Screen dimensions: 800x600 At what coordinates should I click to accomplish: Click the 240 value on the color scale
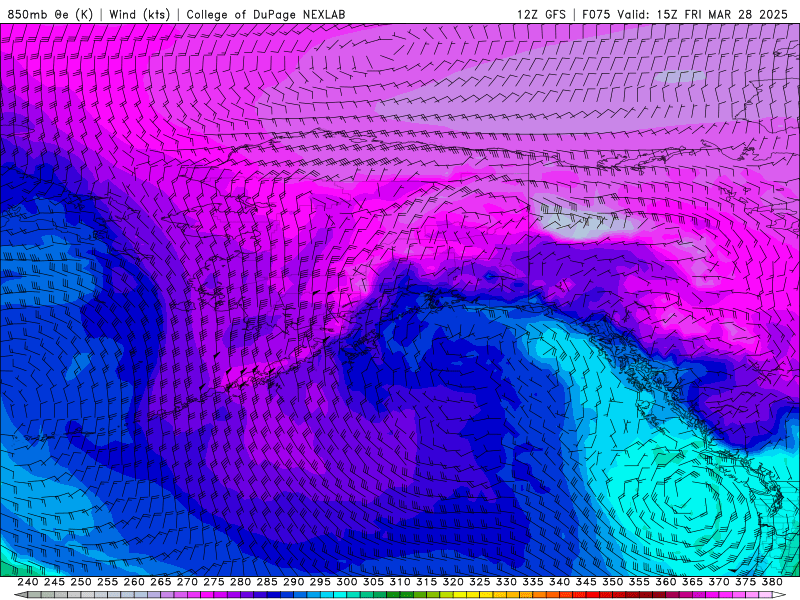coord(28,582)
